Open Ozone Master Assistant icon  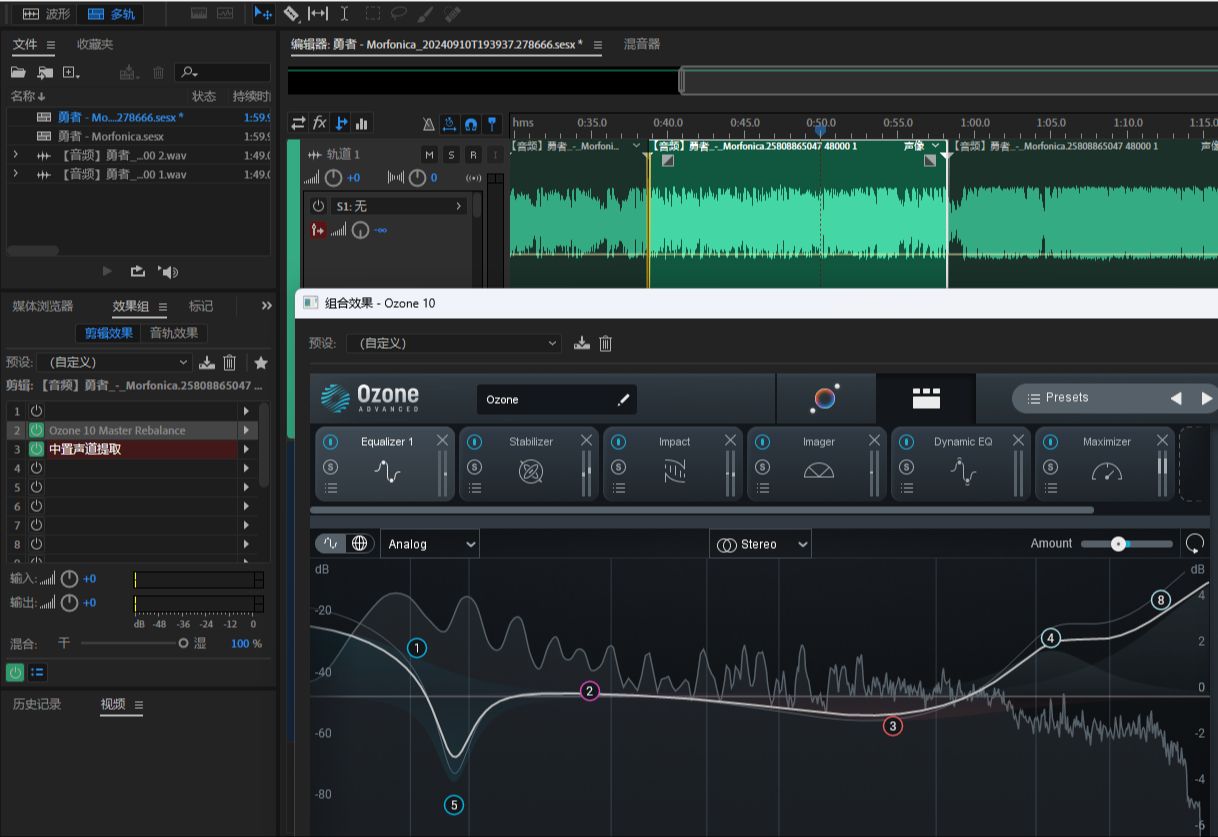[x=825, y=398]
